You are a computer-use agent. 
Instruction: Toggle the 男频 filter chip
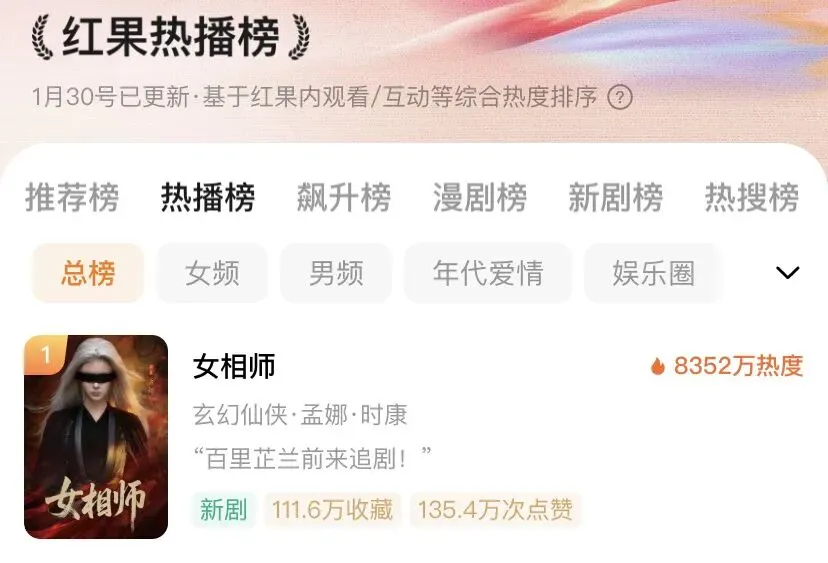pyautogui.click(x=336, y=273)
